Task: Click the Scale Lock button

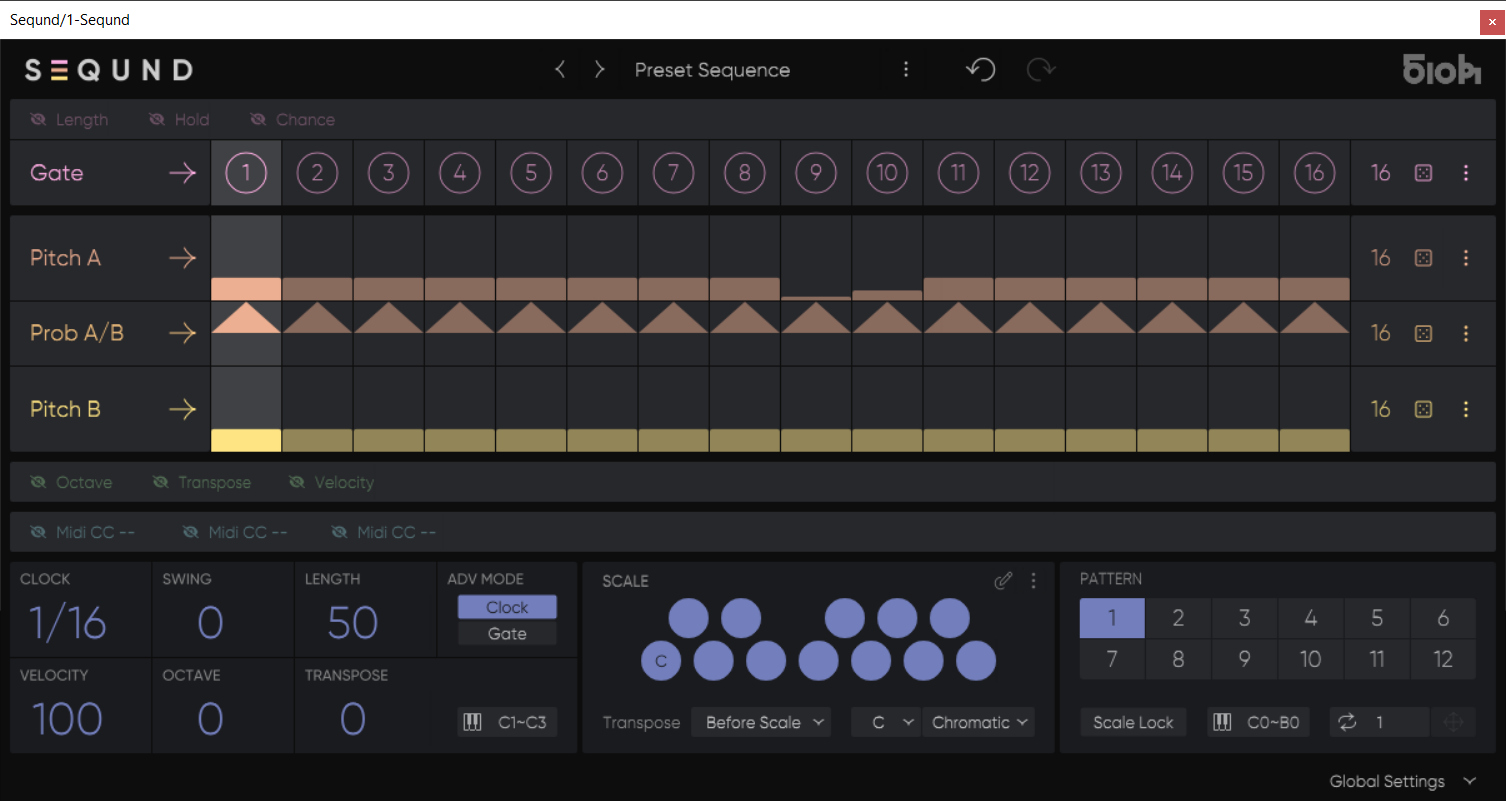Action: [x=1133, y=723]
